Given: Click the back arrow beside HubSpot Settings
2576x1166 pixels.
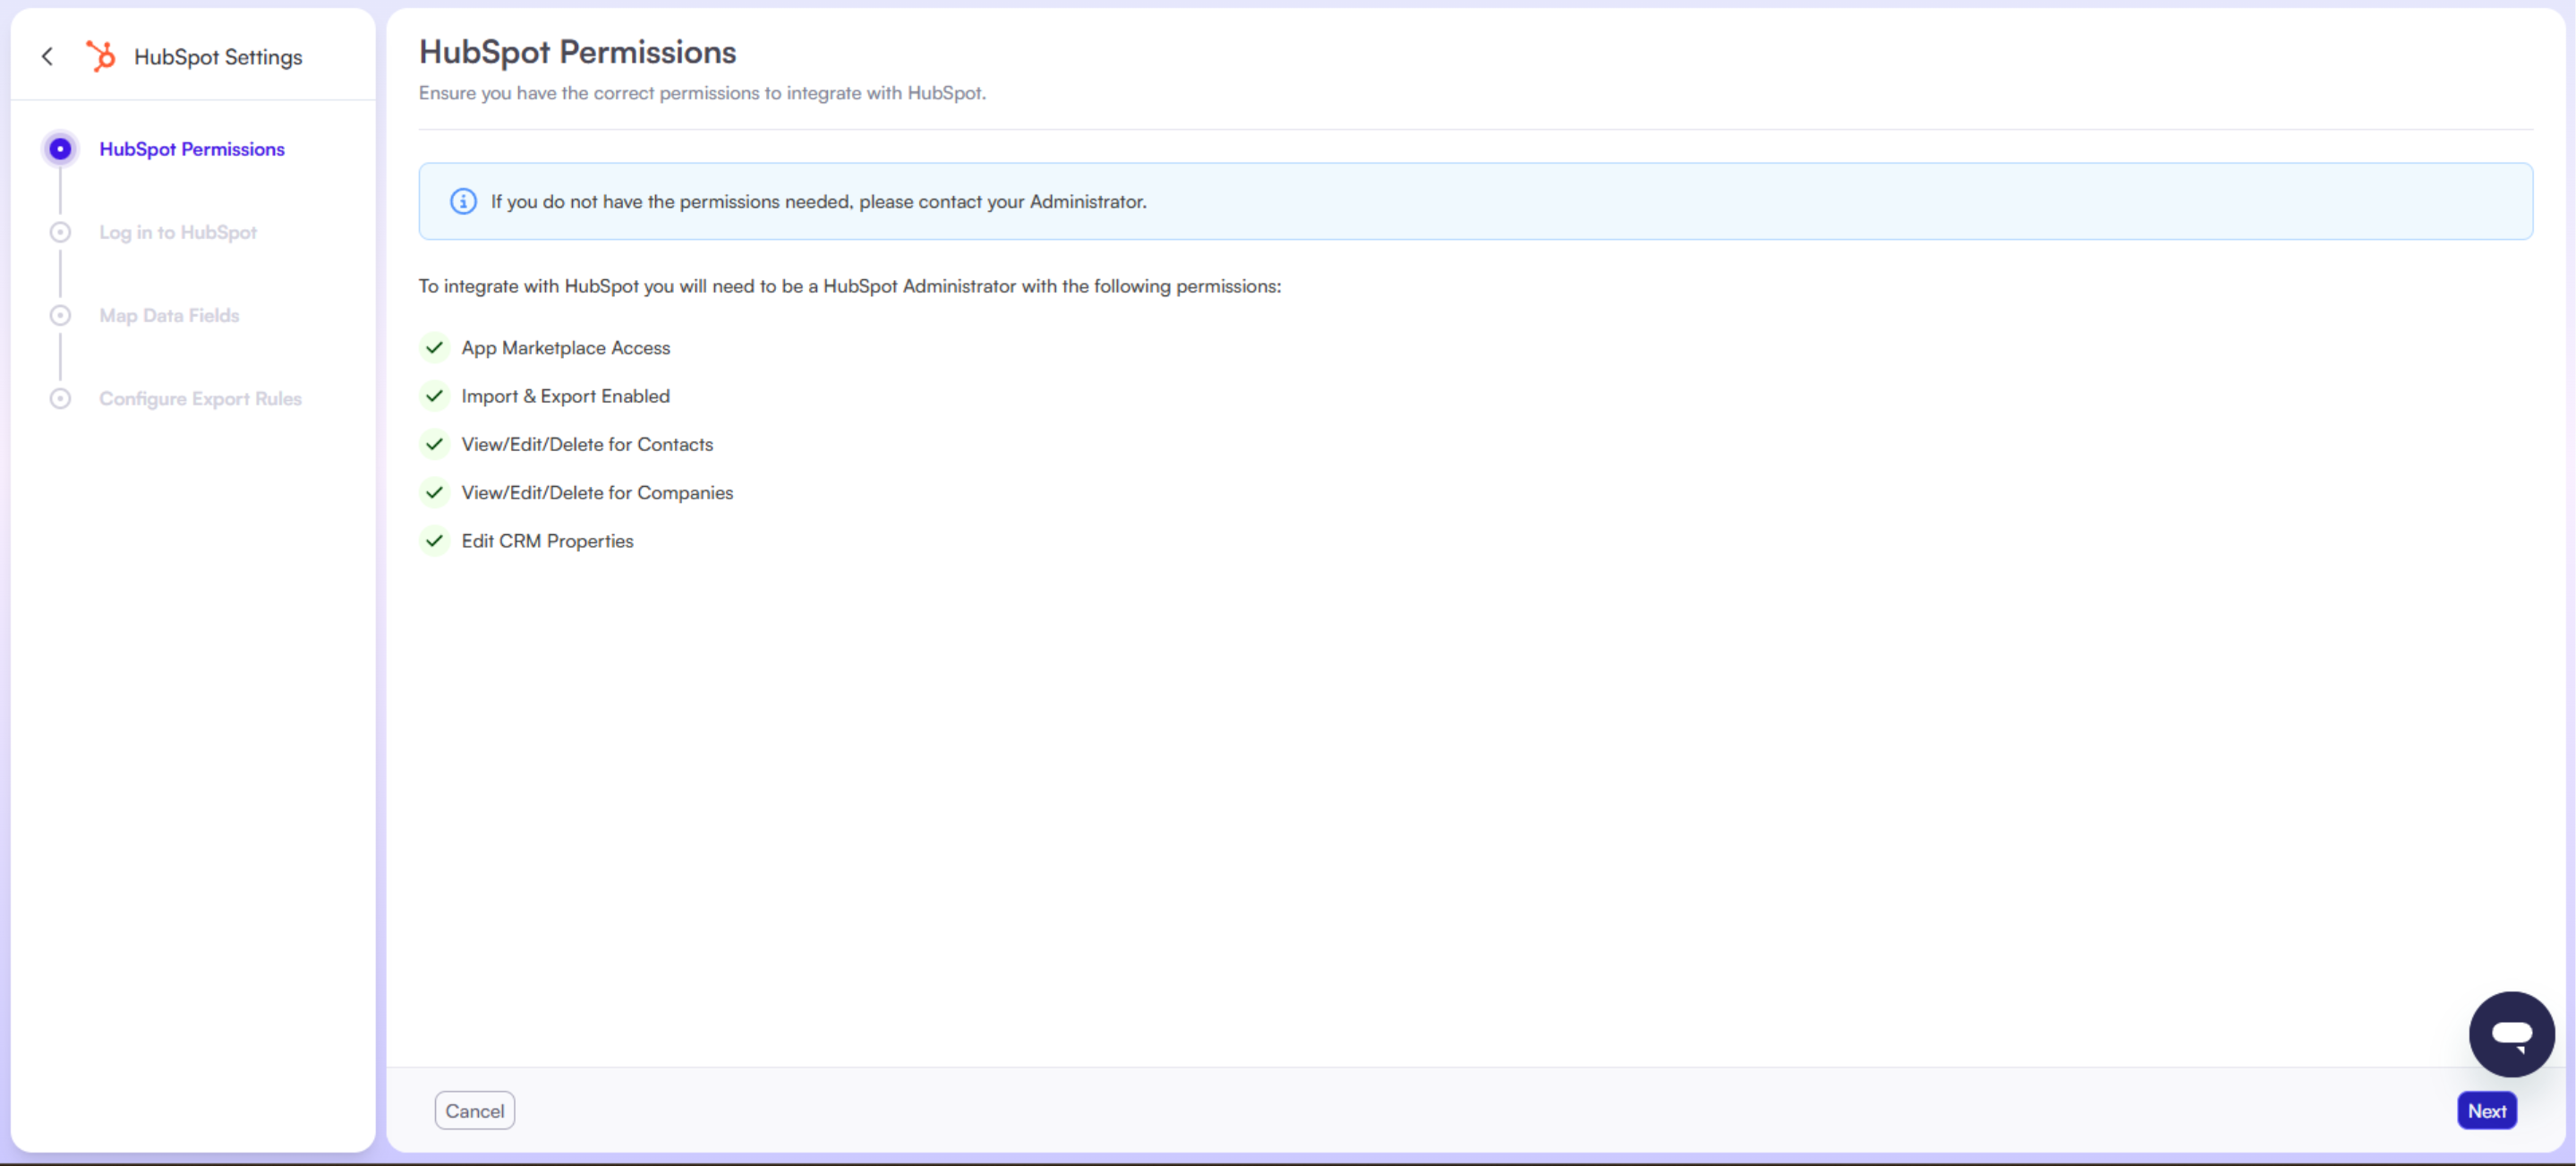Looking at the screenshot, I should 47,57.
